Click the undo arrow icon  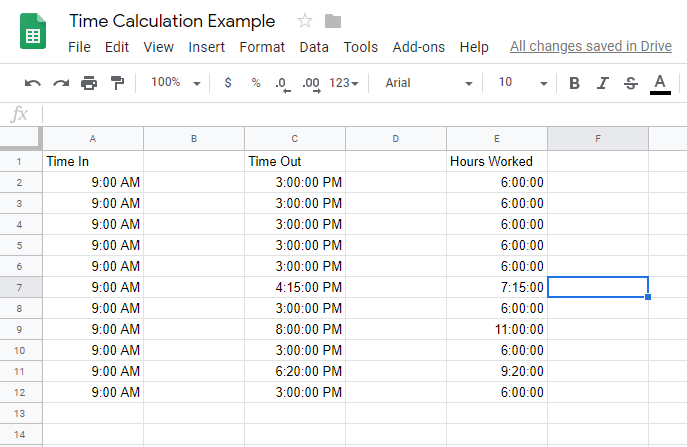pyautogui.click(x=33, y=83)
